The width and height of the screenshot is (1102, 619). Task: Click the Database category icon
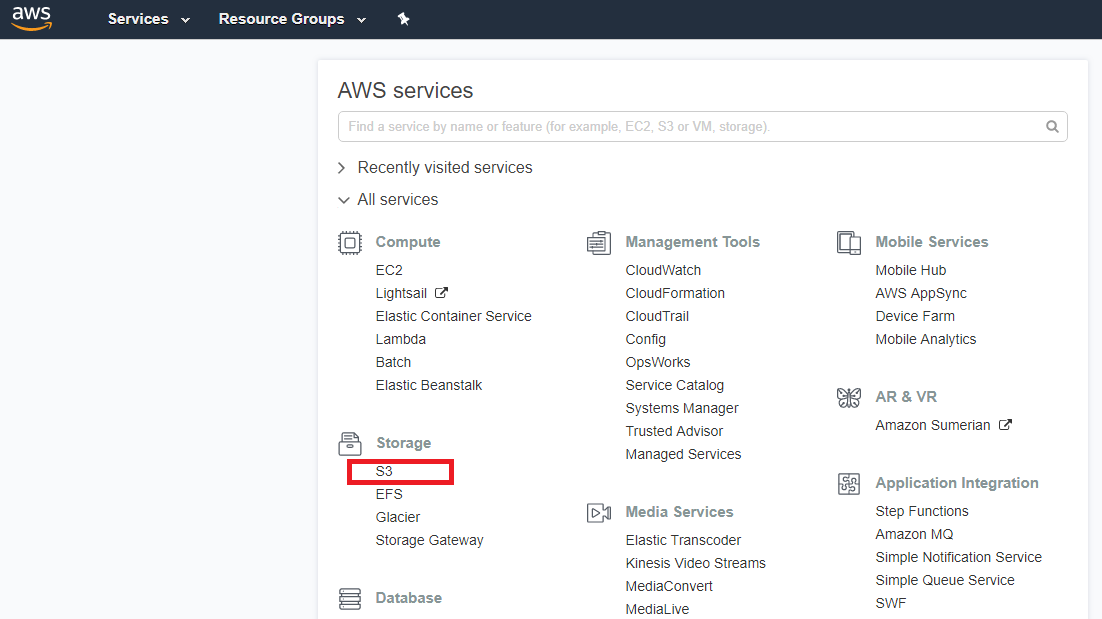(x=349, y=598)
